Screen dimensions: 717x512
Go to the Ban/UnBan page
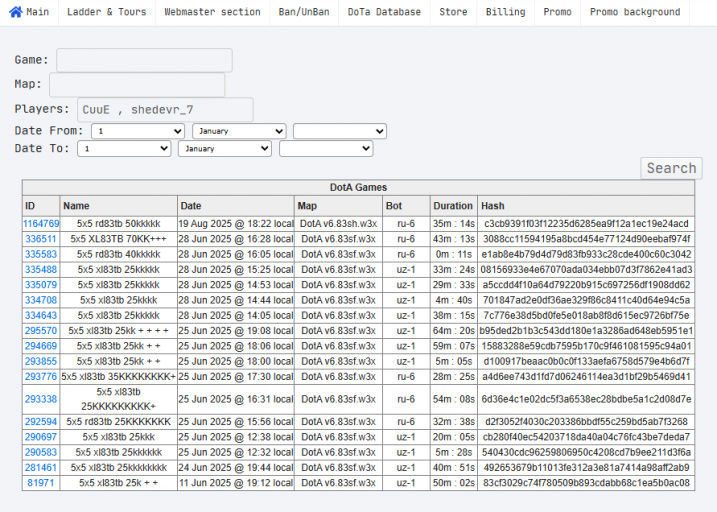304,12
